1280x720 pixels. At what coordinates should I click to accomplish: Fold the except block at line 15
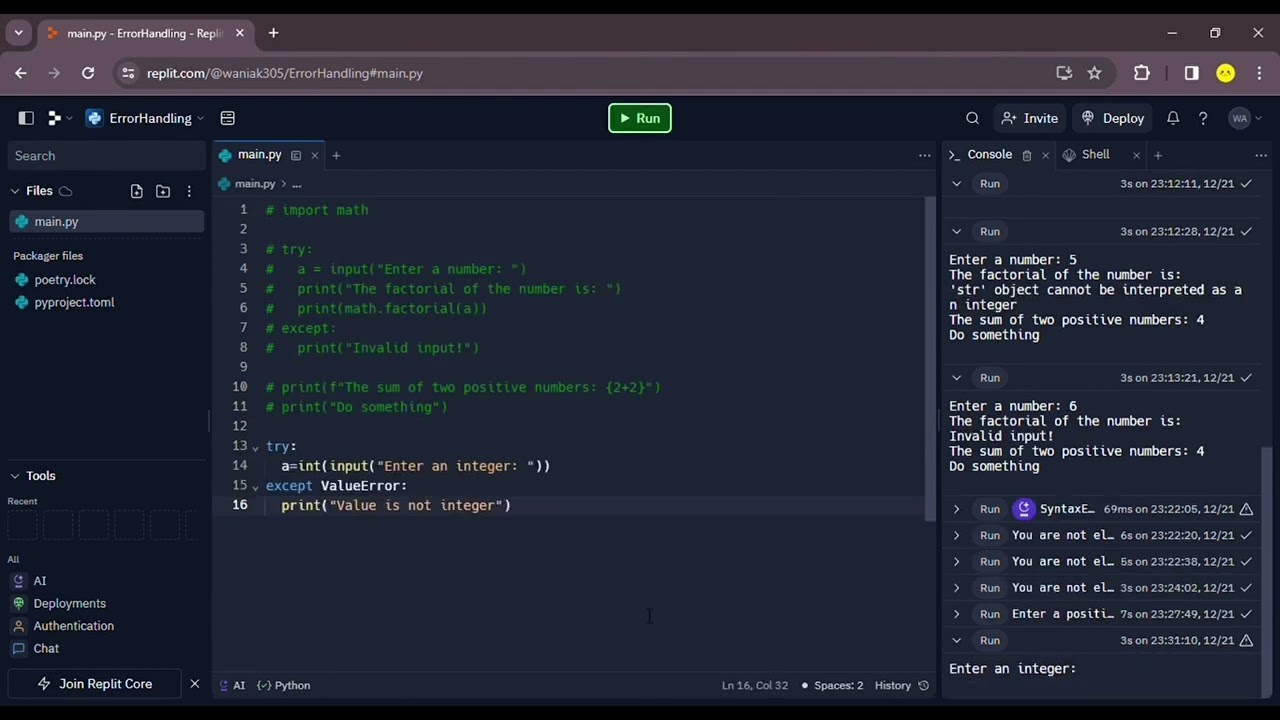[x=256, y=487]
